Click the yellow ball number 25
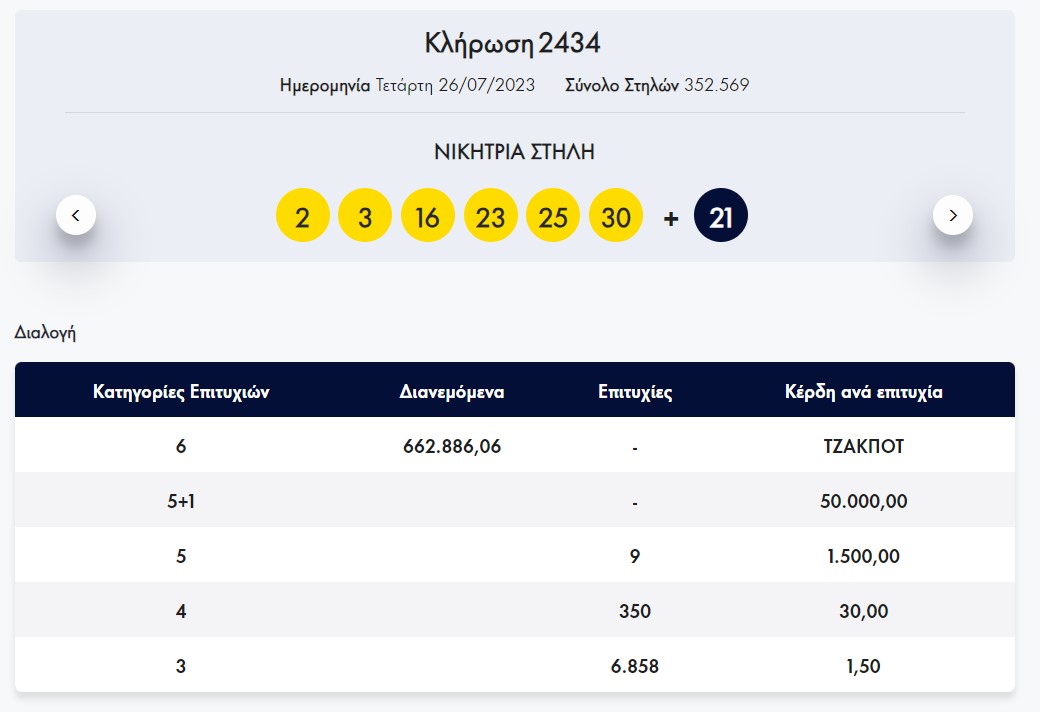1040x712 pixels. coord(553,217)
